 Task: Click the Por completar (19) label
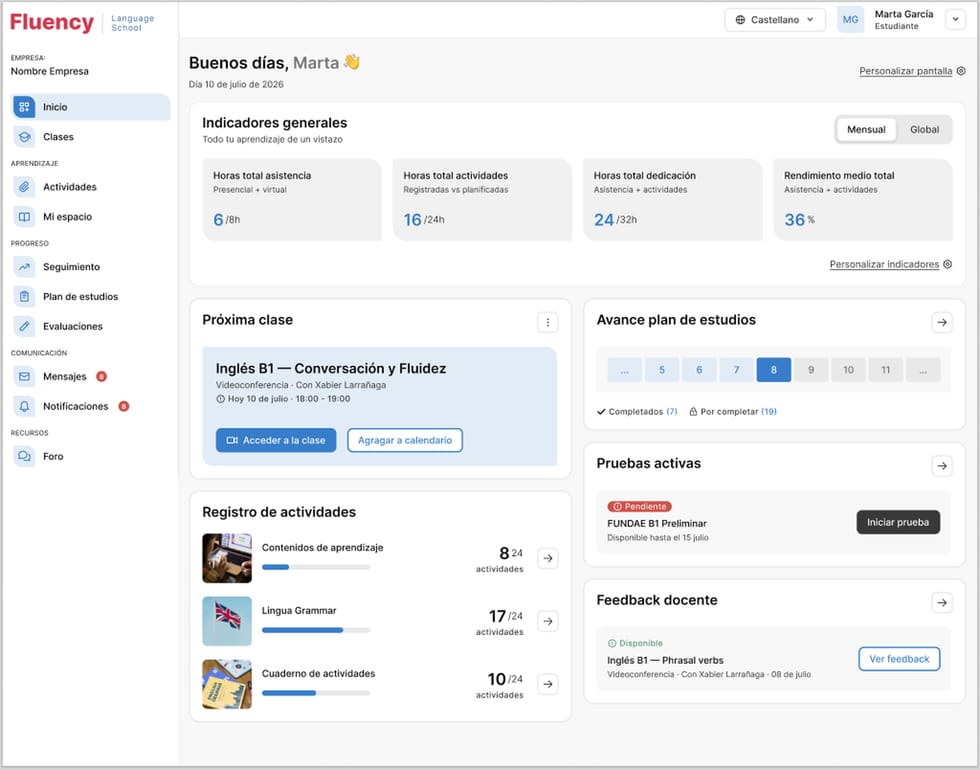tap(733, 412)
